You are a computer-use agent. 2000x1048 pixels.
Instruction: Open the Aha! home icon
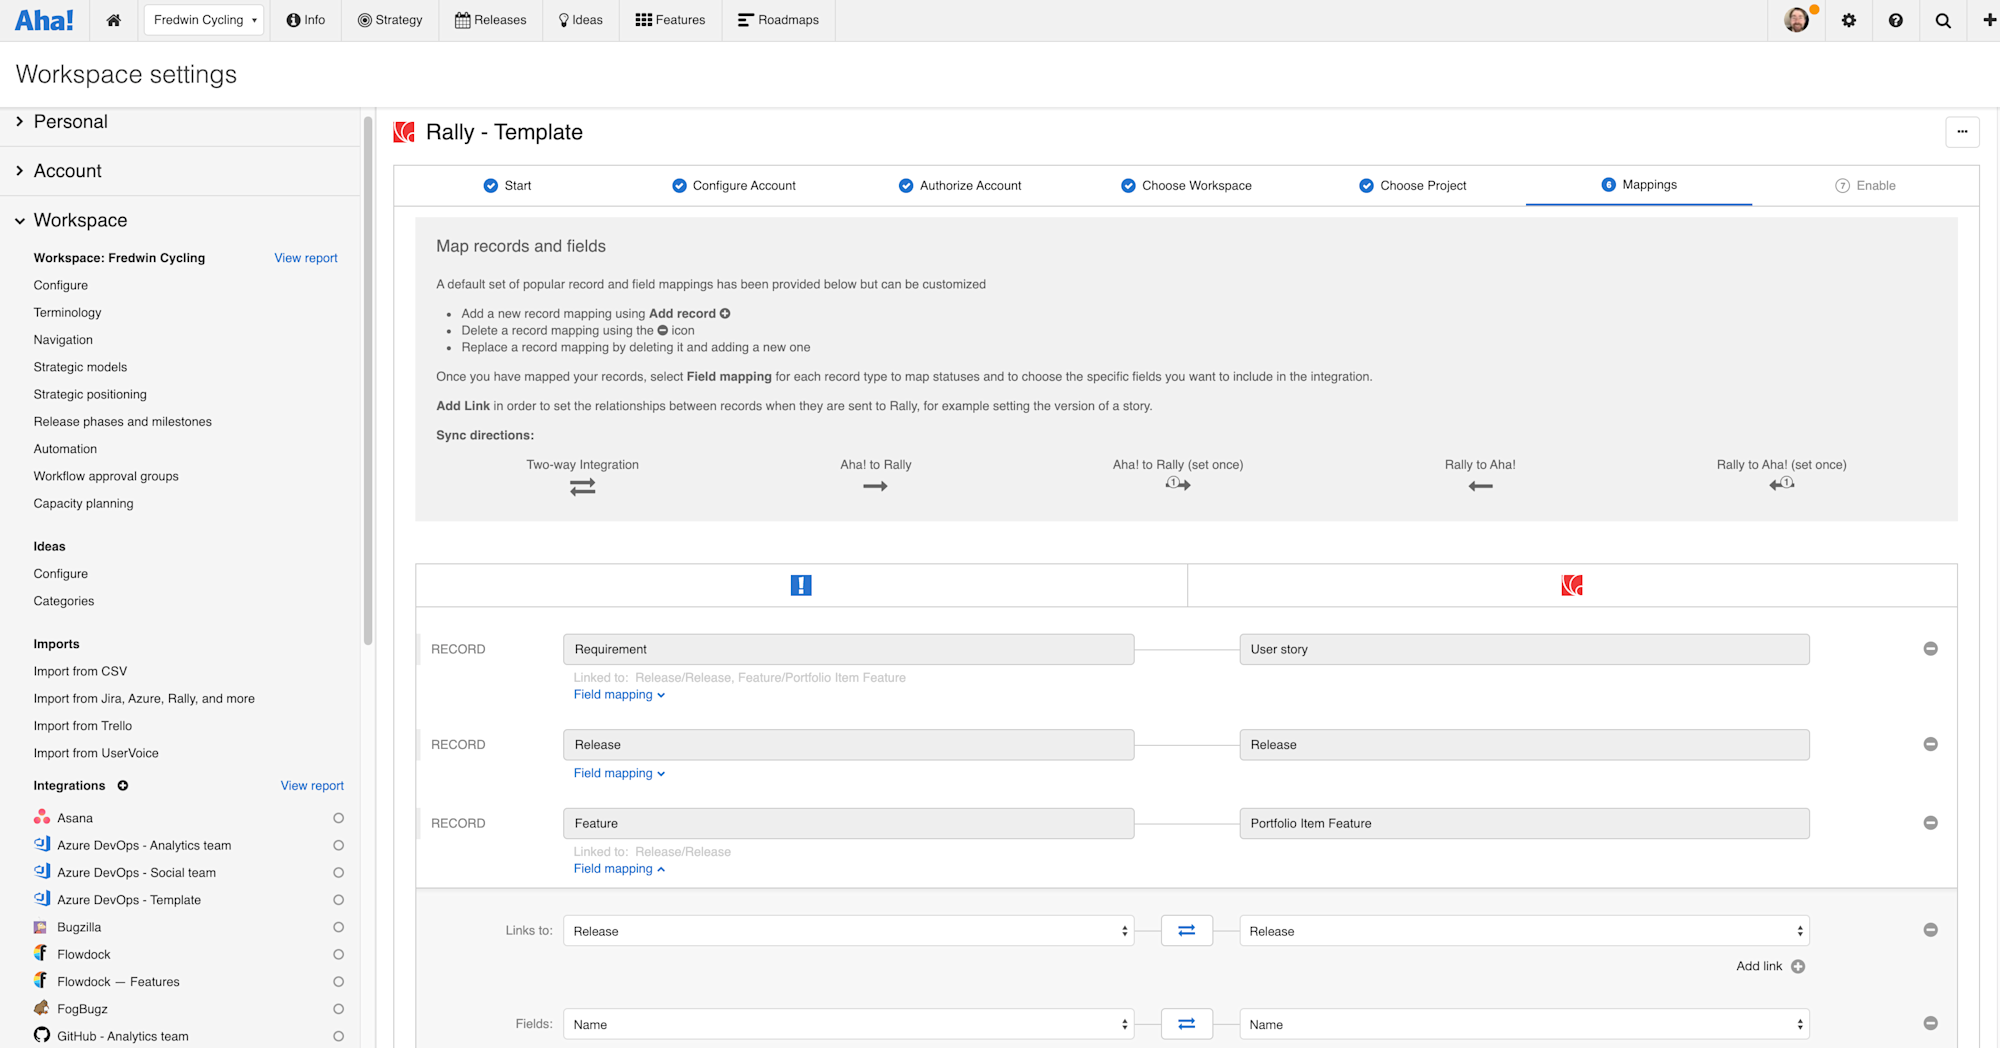tap(112, 20)
